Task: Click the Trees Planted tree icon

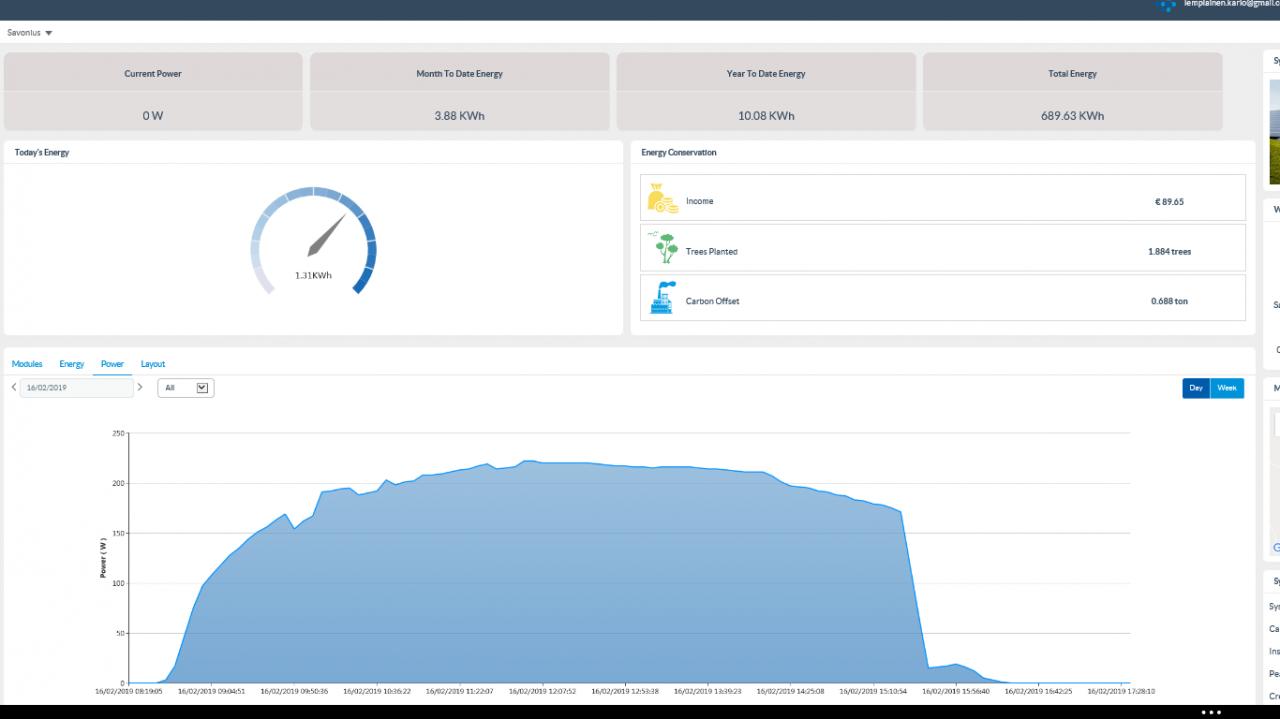Action: point(664,248)
